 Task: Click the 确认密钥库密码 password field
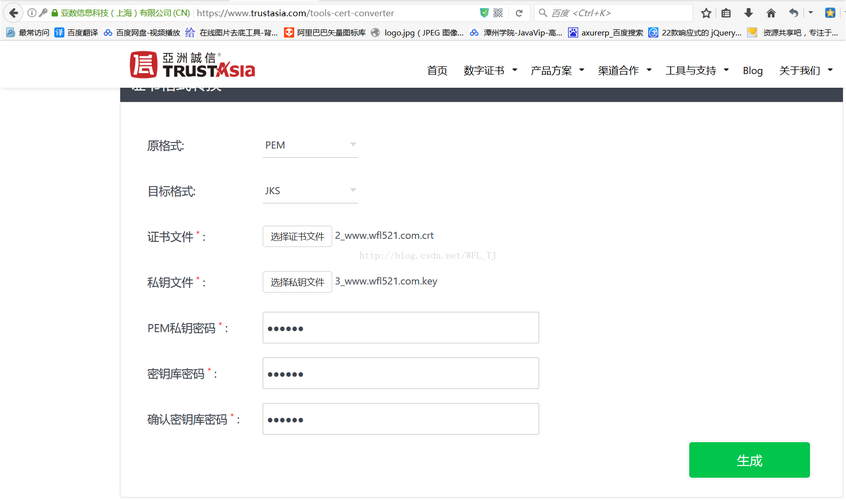pyautogui.click(x=401, y=419)
